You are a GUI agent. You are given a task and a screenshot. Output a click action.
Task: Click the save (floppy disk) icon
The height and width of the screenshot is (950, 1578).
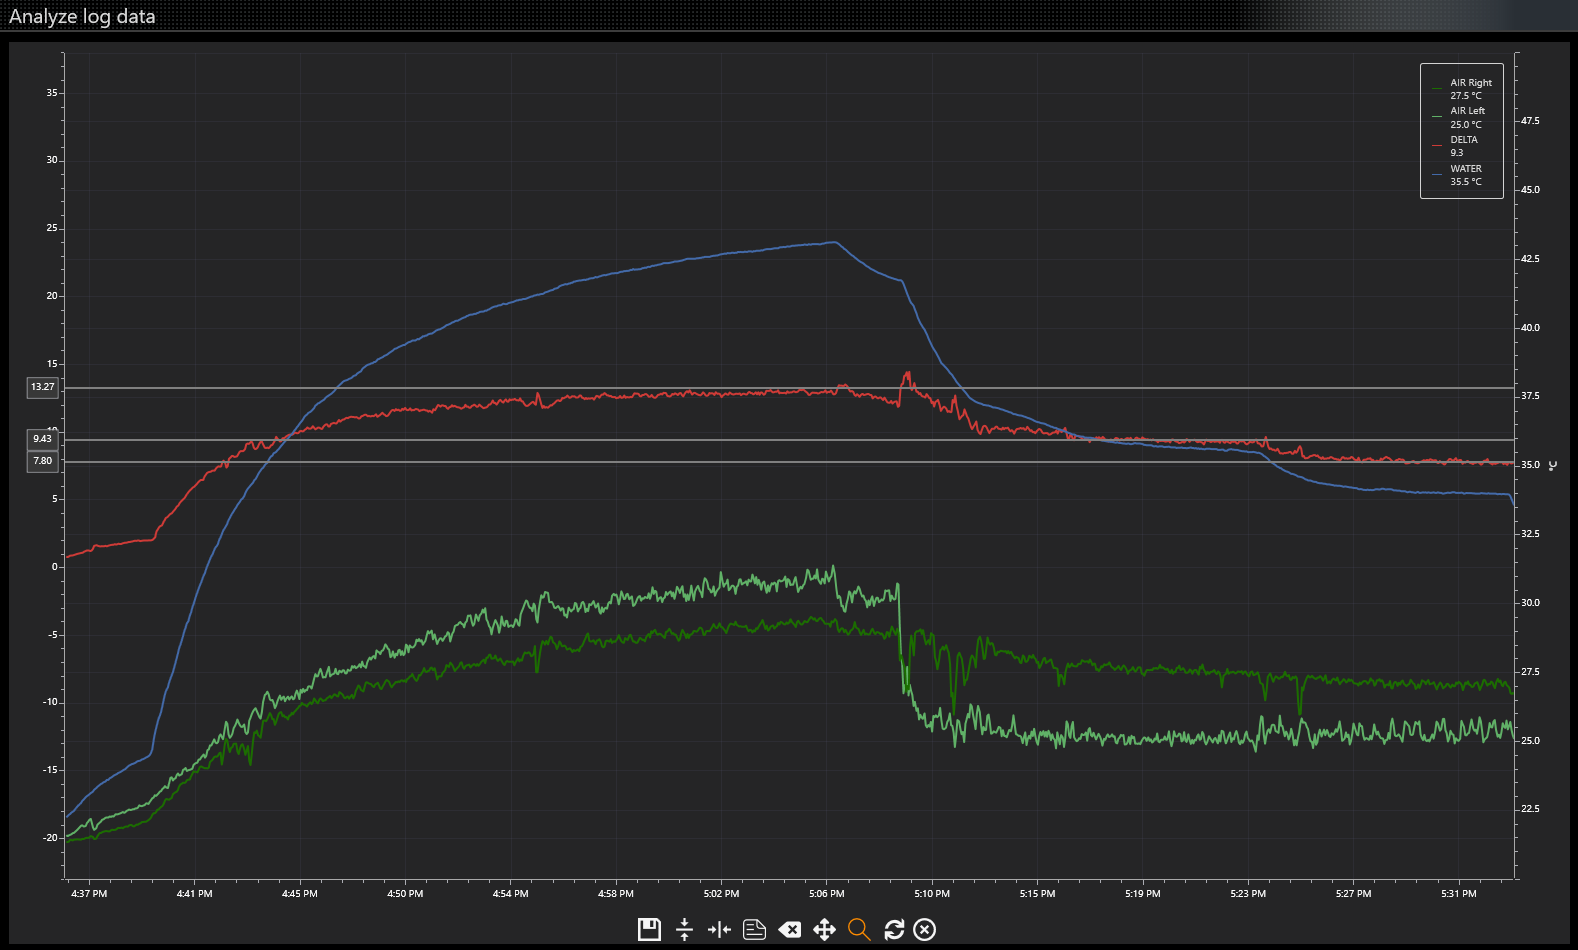(x=649, y=929)
